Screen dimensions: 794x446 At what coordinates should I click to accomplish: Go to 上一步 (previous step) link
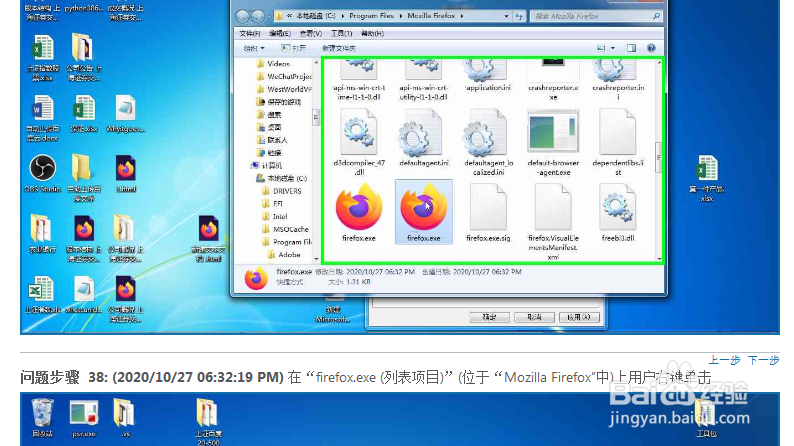pos(725,360)
